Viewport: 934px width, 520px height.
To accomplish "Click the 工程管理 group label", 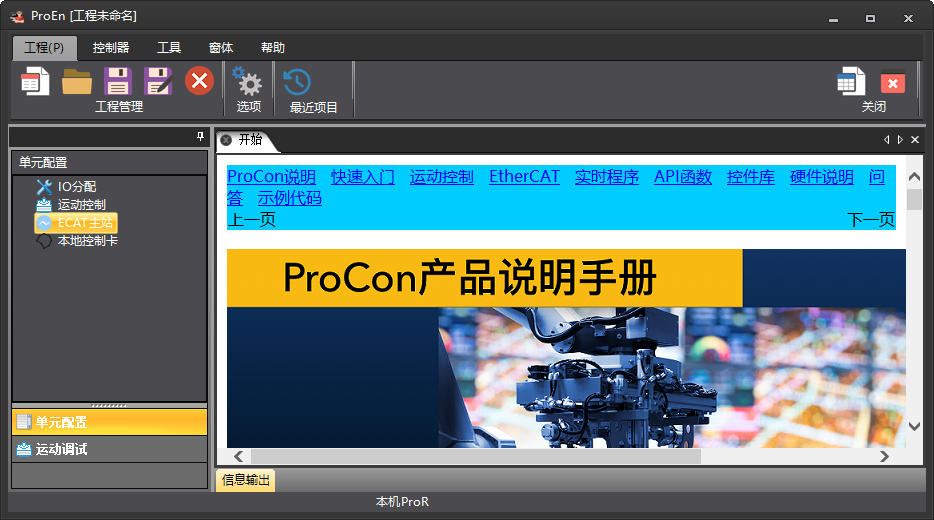I will click(x=119, y=107).
